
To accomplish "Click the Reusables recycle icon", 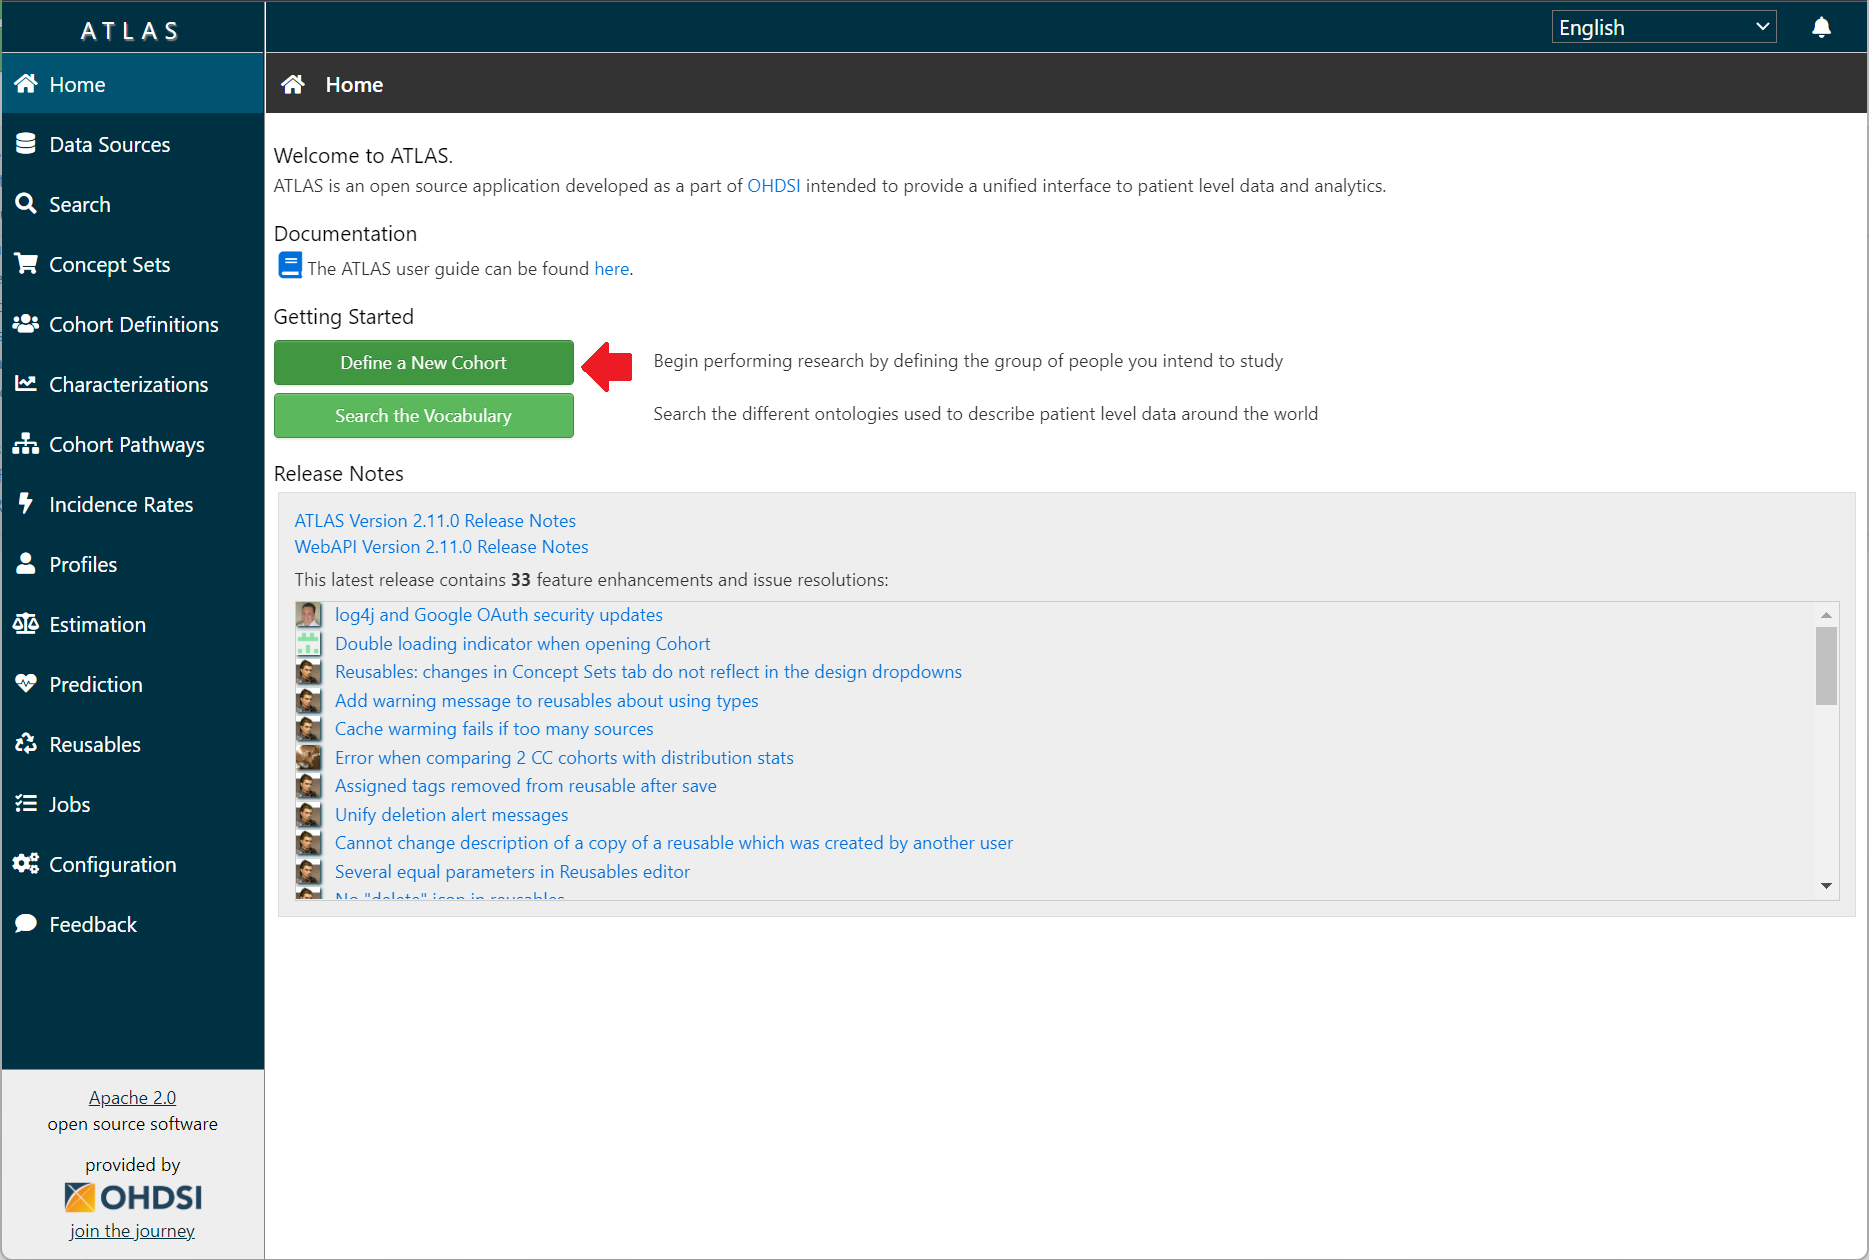I will (26, 744).
